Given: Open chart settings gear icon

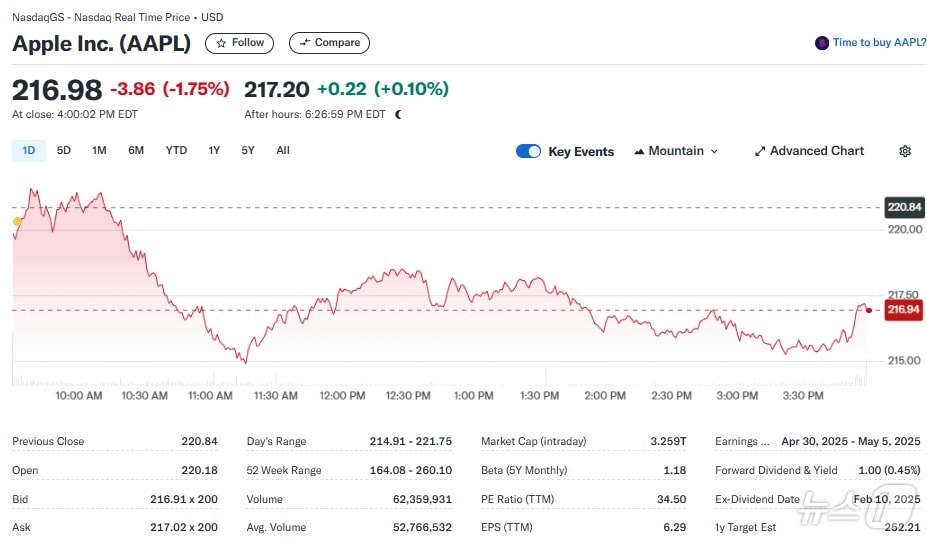Looking at the screenshot, I should click(905, 151).
